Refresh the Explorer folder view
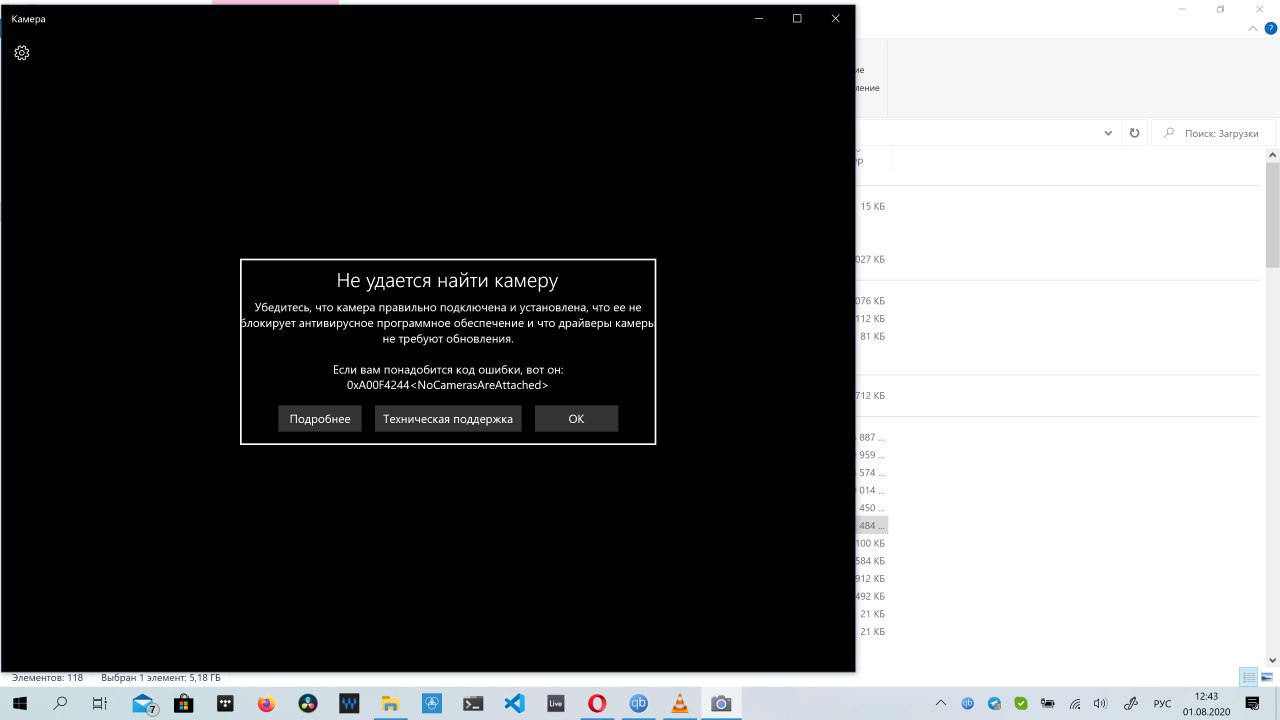Image resolution: width=1280 pixels, height=720 pixels. point(1134,133)
